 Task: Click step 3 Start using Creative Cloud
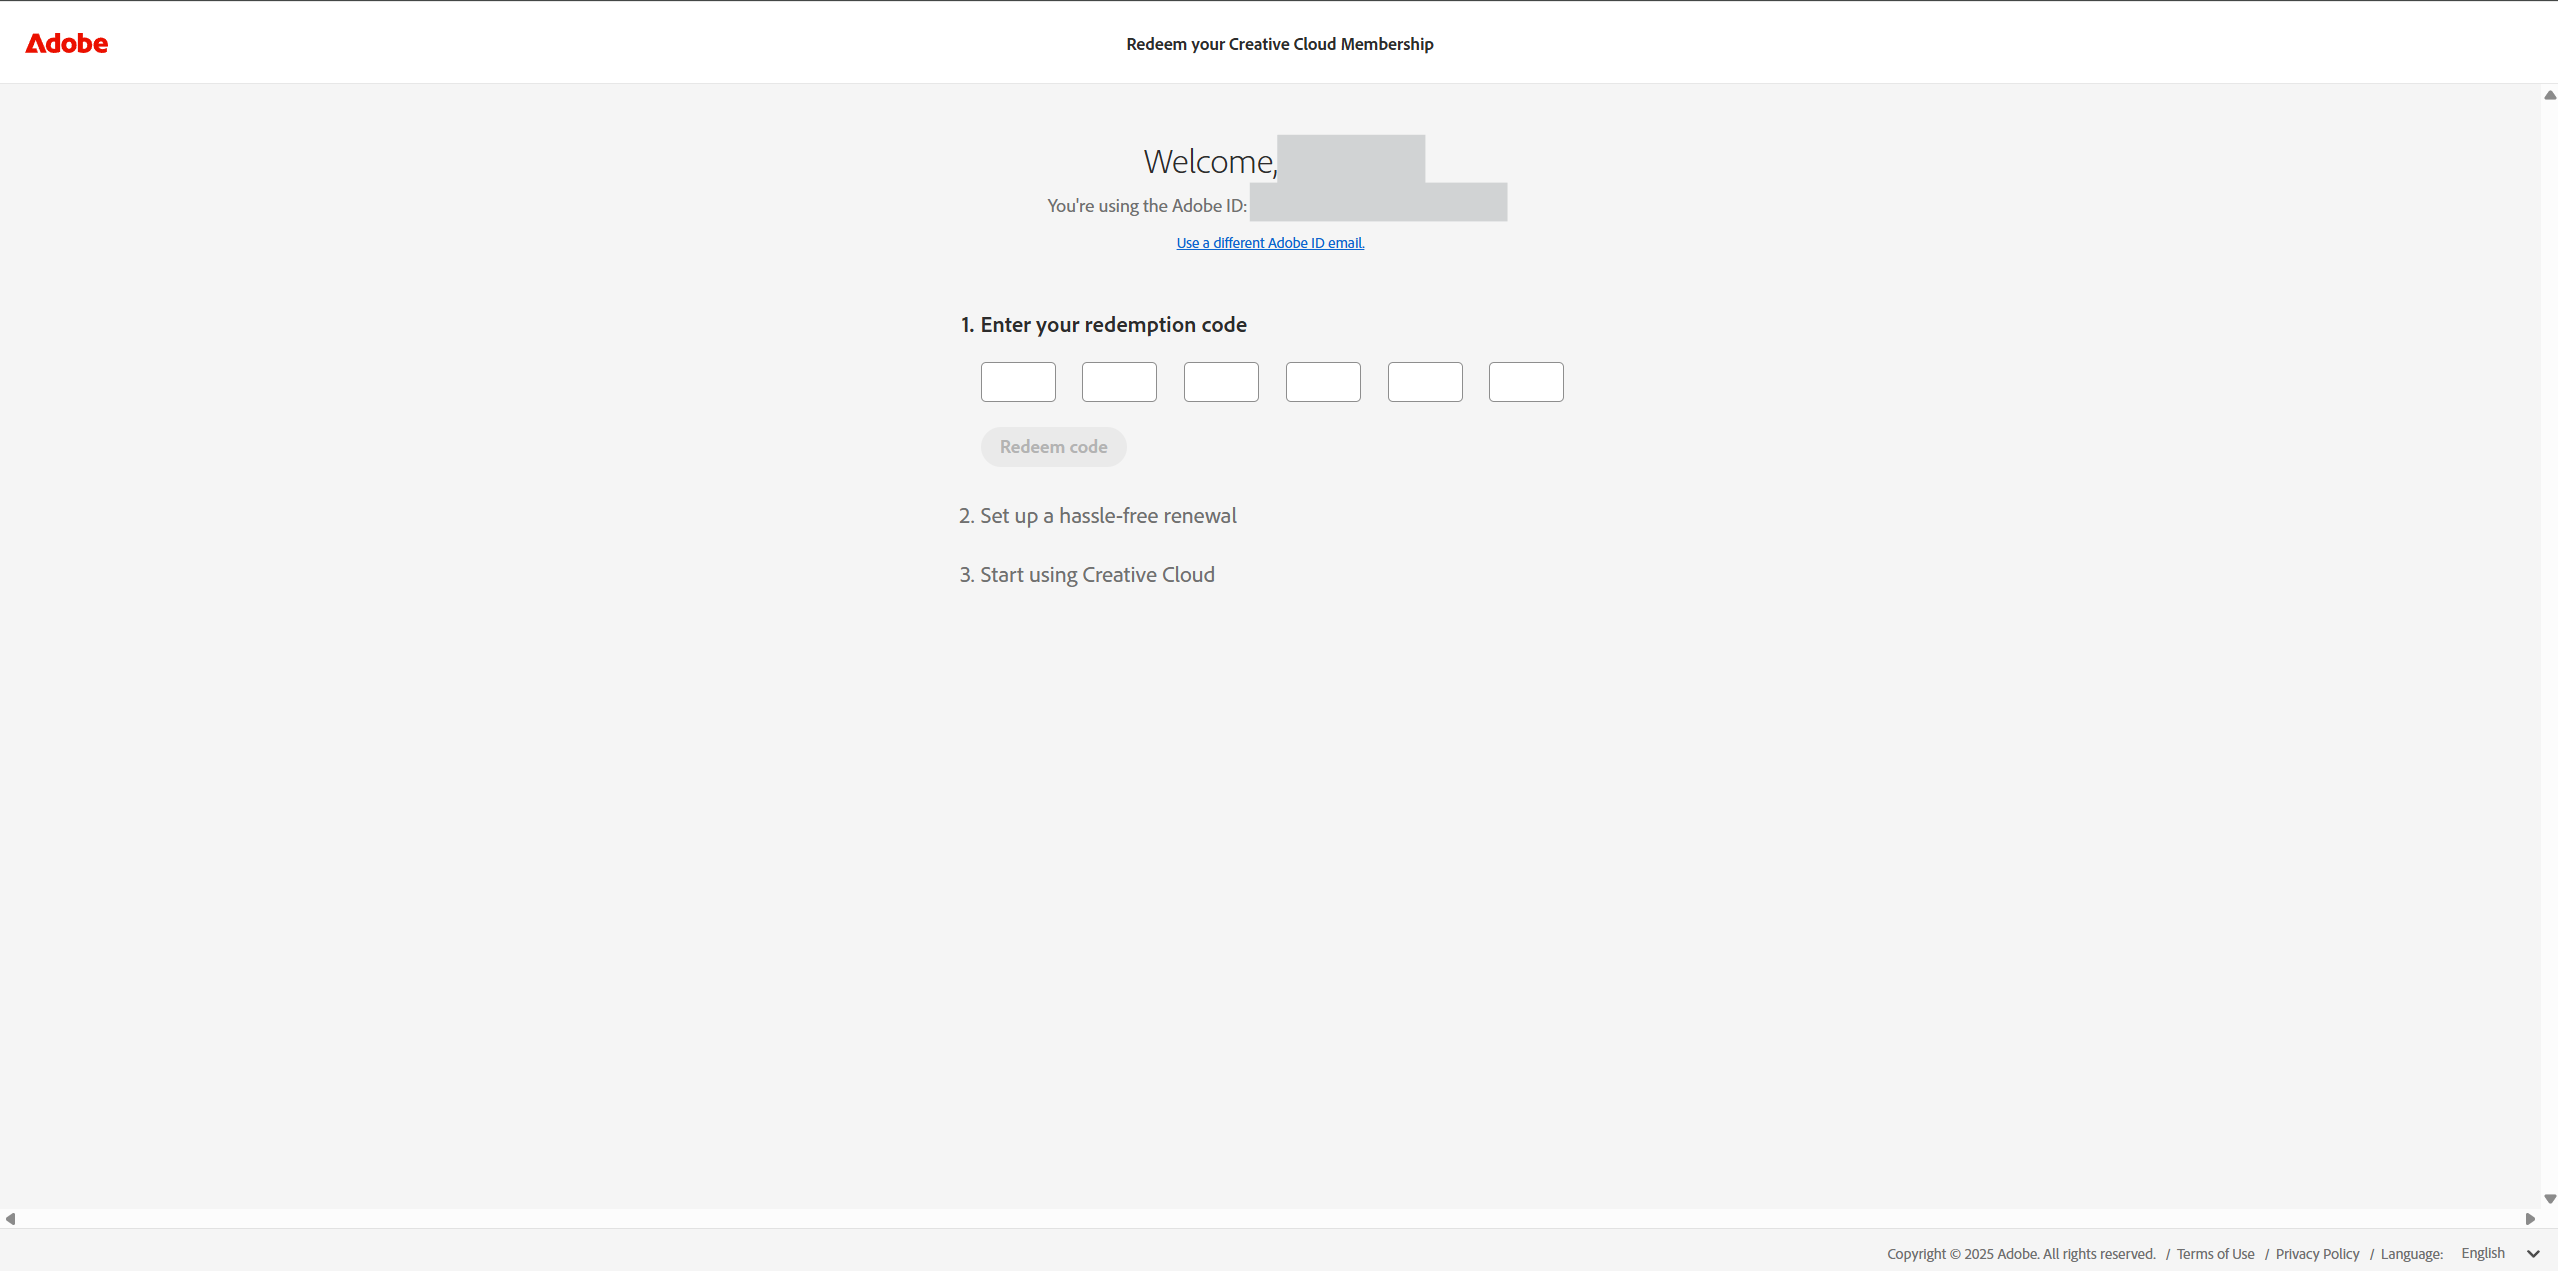point(1086,575)
